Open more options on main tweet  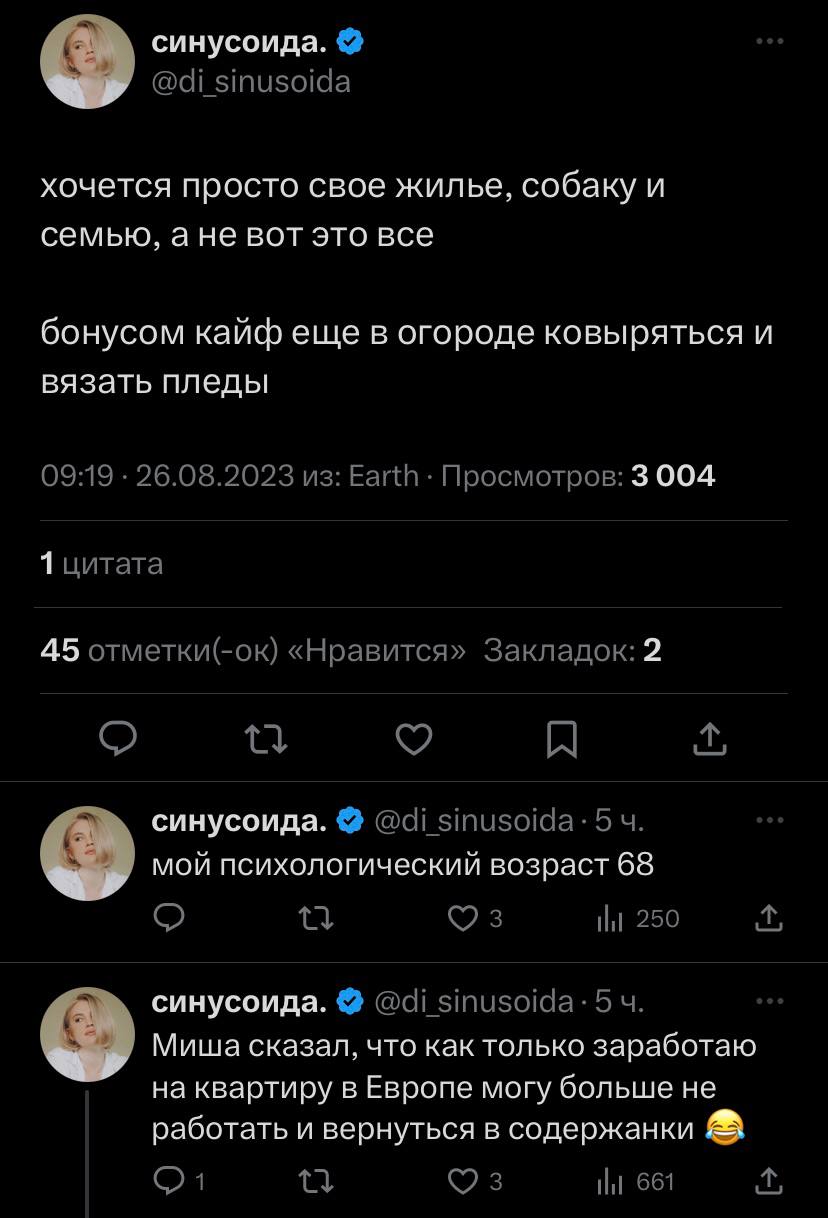(x=769, y=42)
